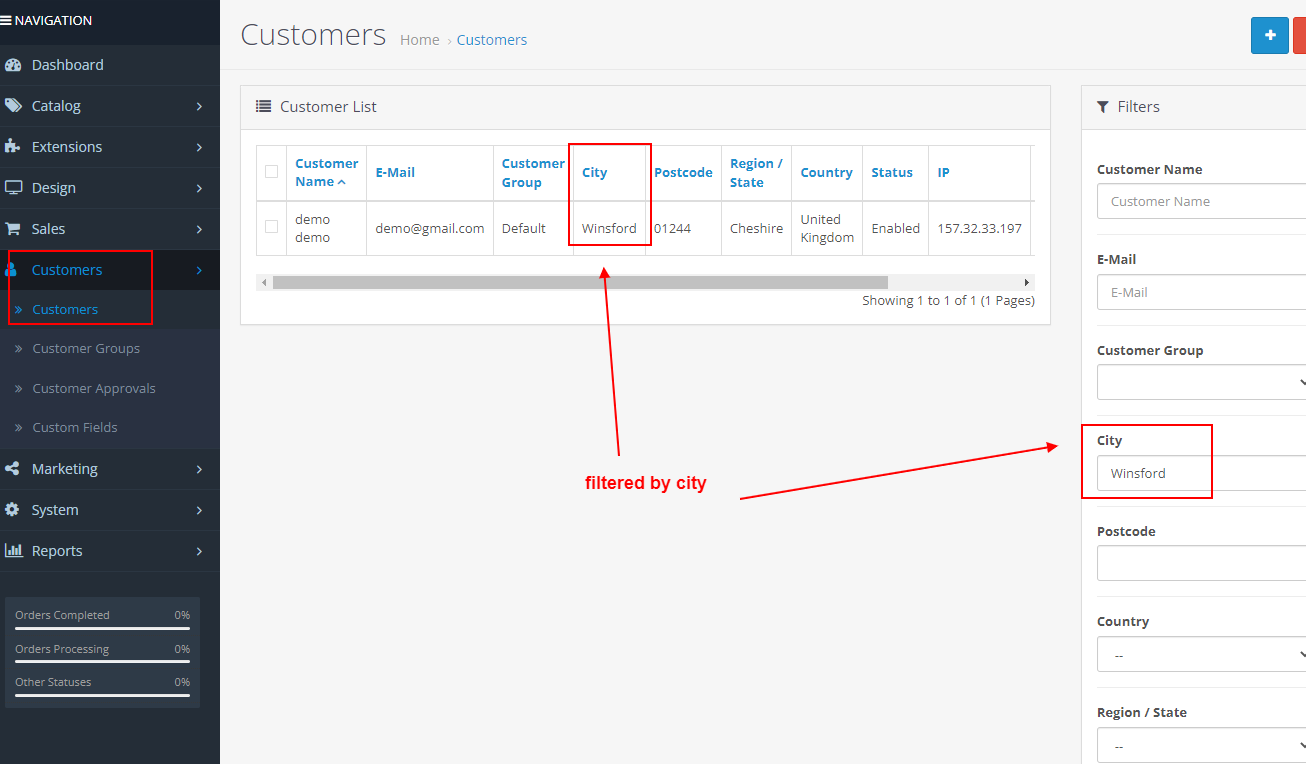The height and width of the screenshot is (764, 1306).
Task: Click the Marketing share icon
Action: [12, 469]
